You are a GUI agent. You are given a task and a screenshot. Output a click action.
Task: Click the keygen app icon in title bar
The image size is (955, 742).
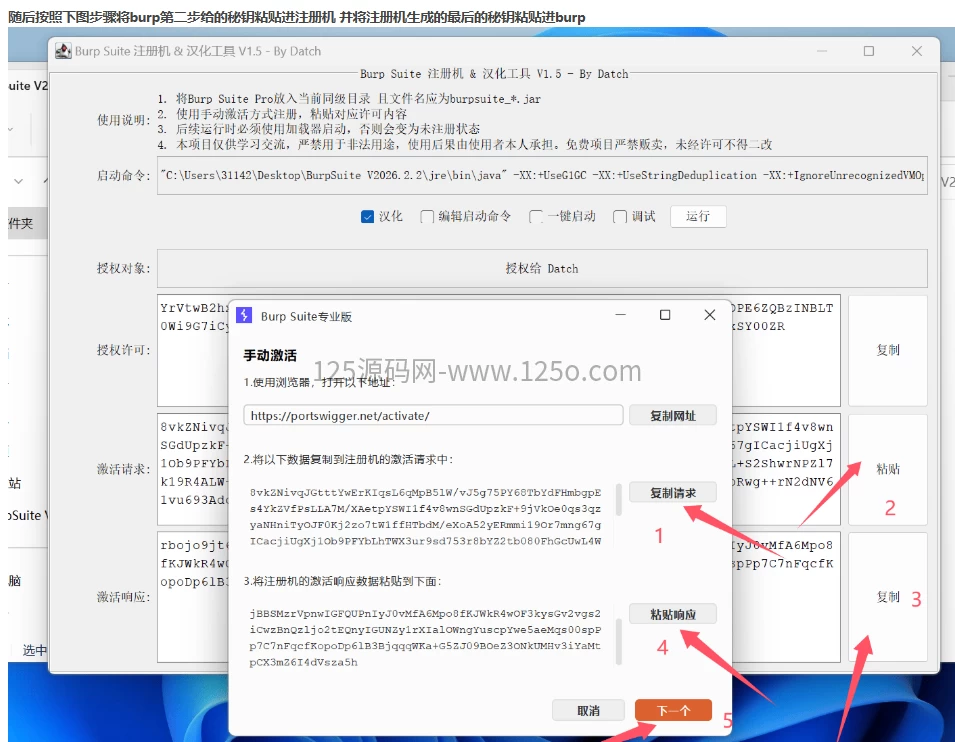[x=63, y=51]
